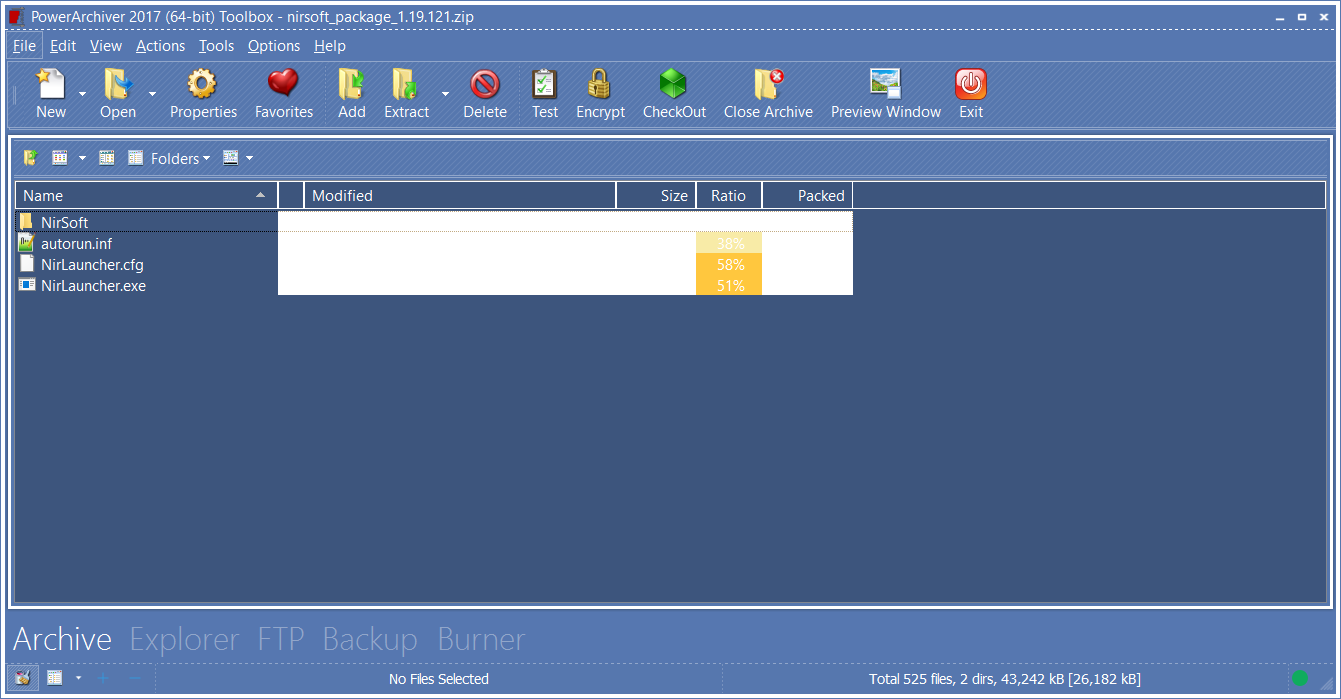The height and width of the screenshot is (699, 1341).
Task: Click the Delete toolbar icon
Action: pyautogui.click(x=485, y=84)
